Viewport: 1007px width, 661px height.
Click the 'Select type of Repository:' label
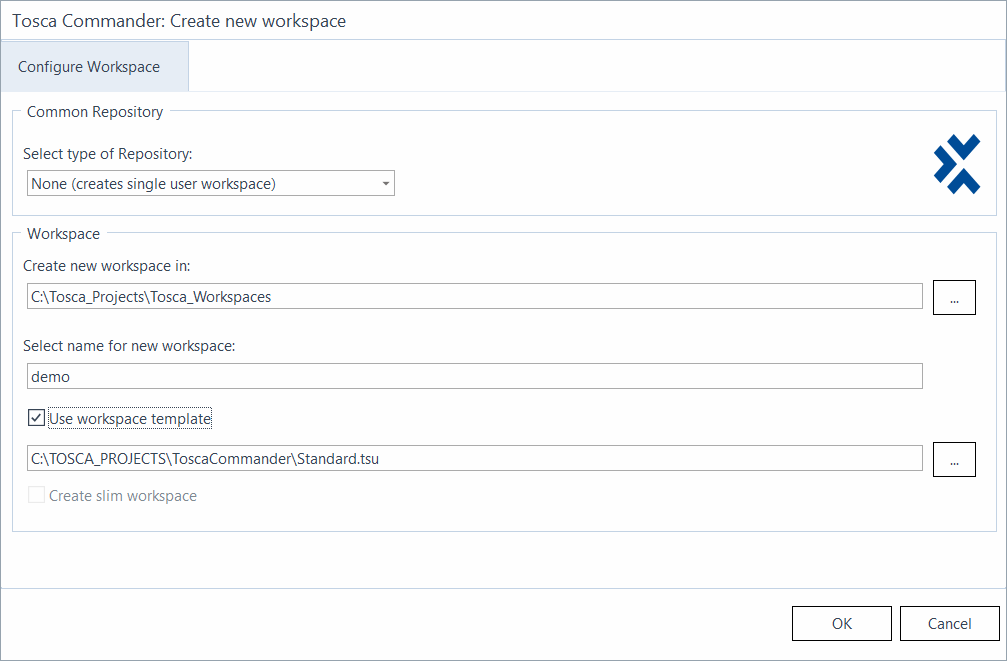pyautogui.click(x=108, y=154)
